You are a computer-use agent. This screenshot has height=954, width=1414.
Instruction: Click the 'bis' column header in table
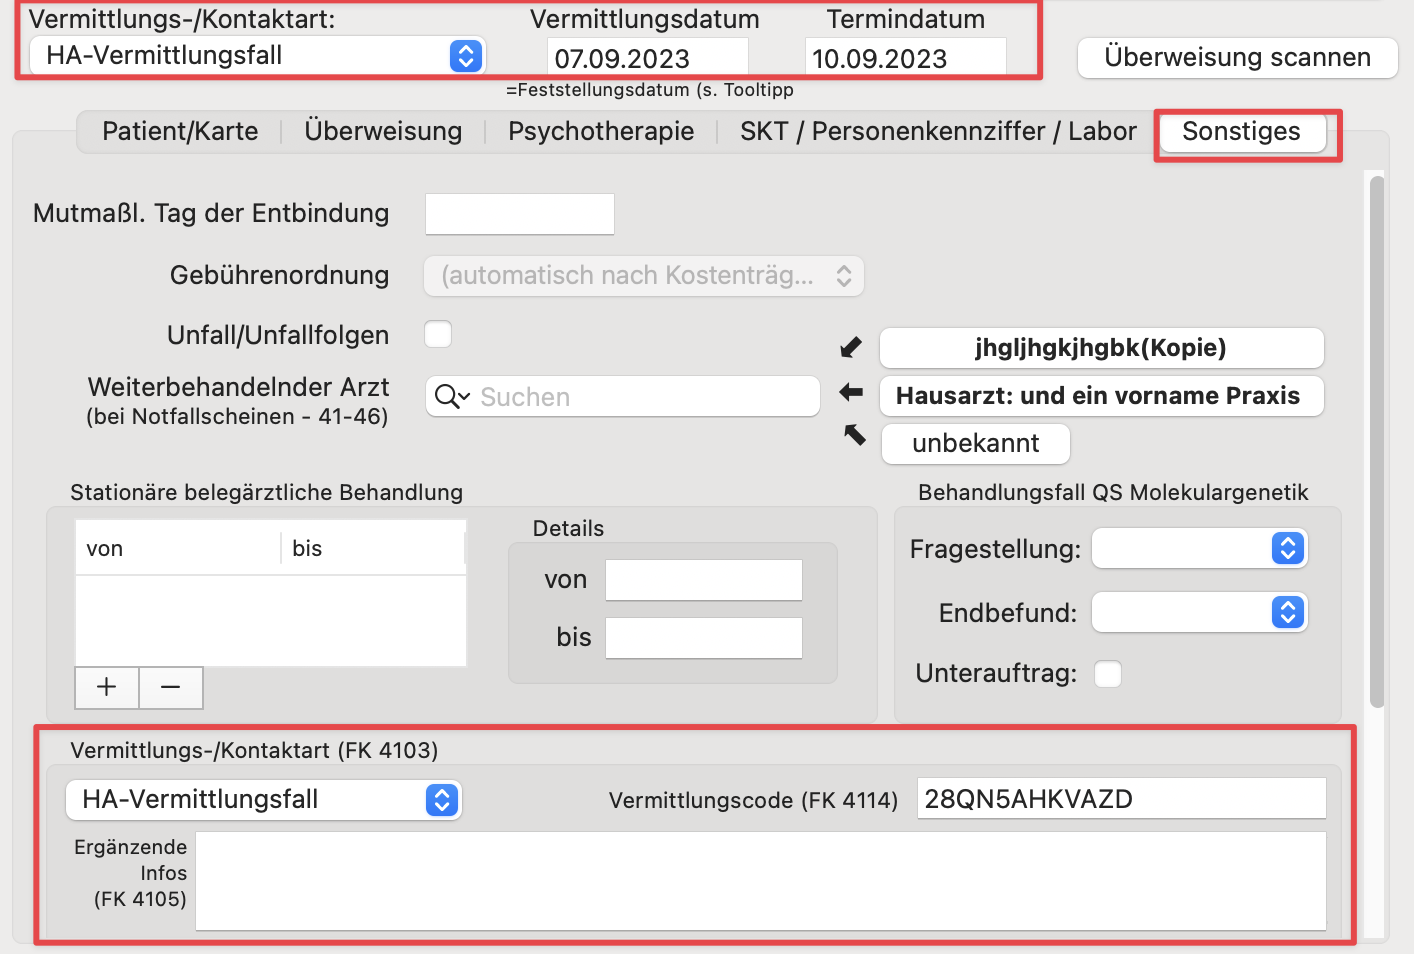click(374, 548)
